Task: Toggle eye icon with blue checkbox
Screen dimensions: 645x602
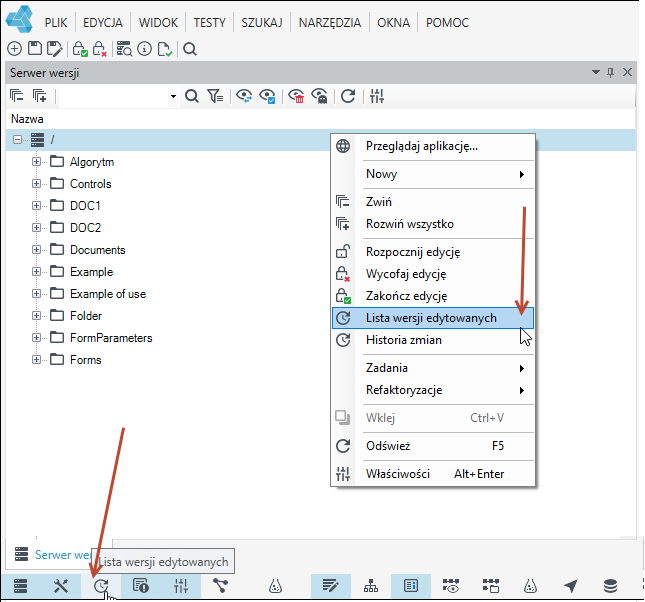Action: click(267, 96)
